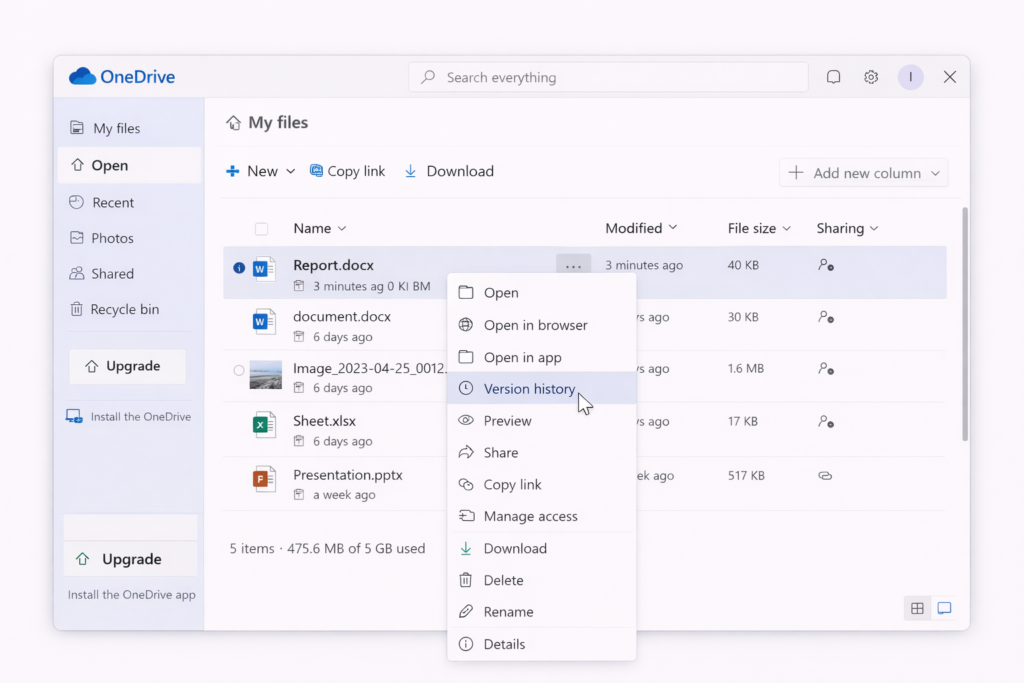This screenshot has height=683, width=1024.
Task: Select Preview in the context menu
Action: pyautogui.click(x=541, y=421)
